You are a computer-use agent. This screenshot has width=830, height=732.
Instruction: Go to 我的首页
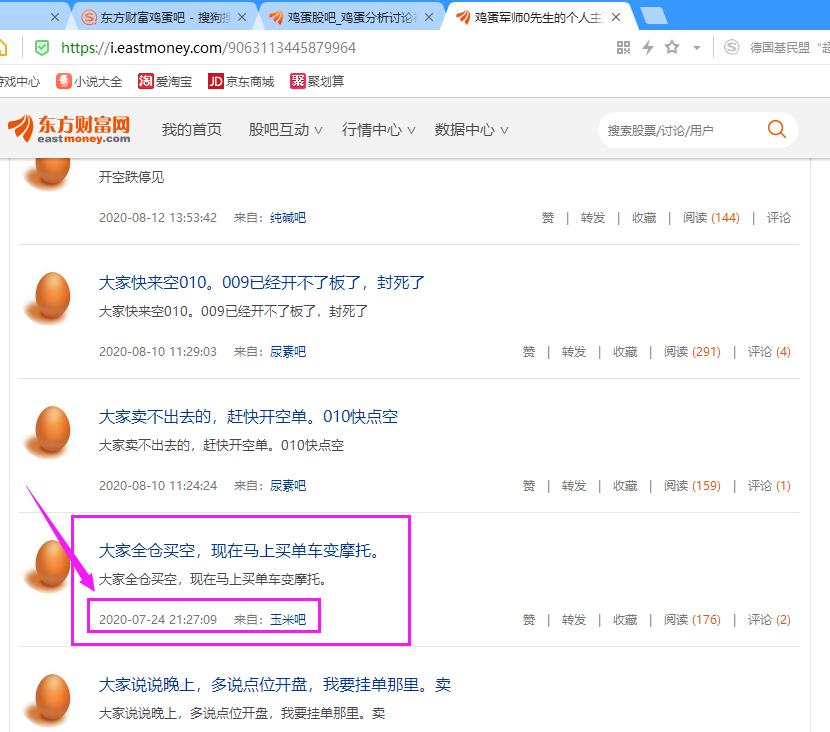coord(192,130)
